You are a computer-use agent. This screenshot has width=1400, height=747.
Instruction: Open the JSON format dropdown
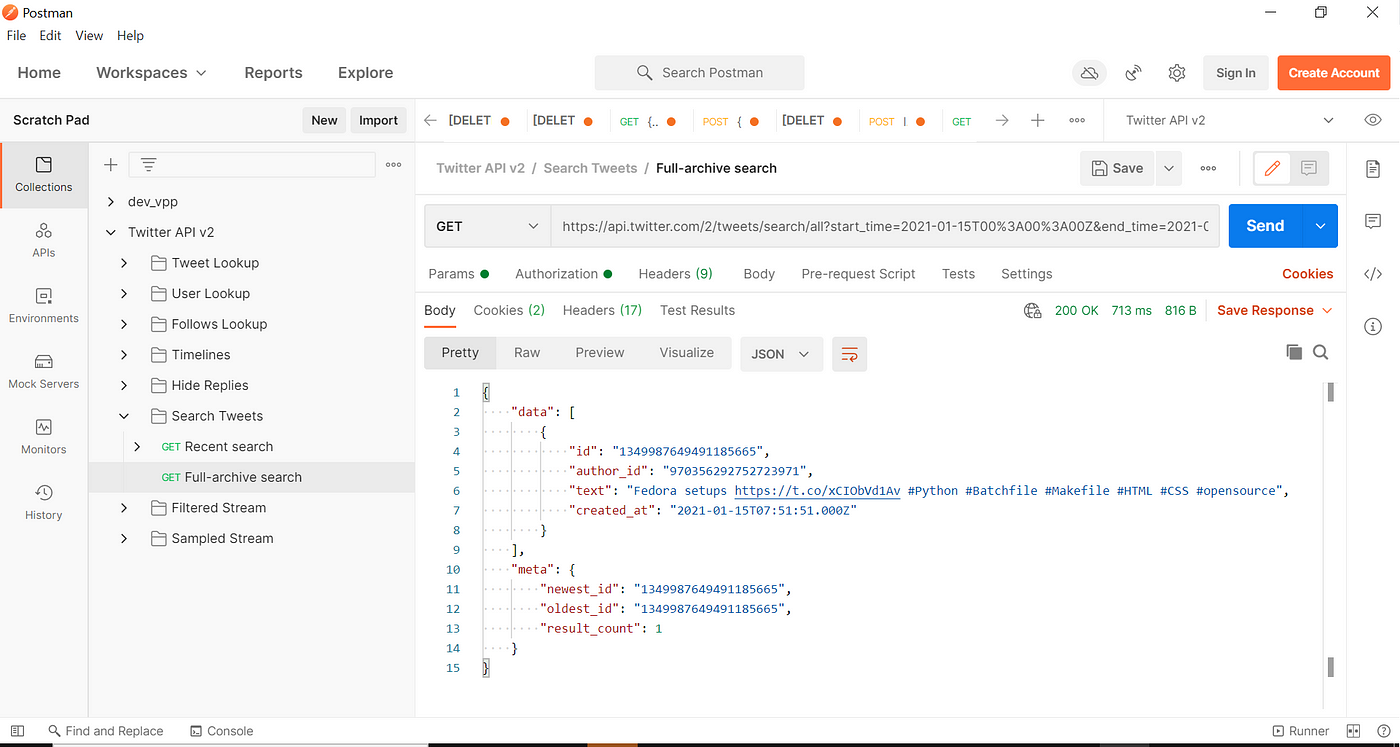(x=781, y=354)
